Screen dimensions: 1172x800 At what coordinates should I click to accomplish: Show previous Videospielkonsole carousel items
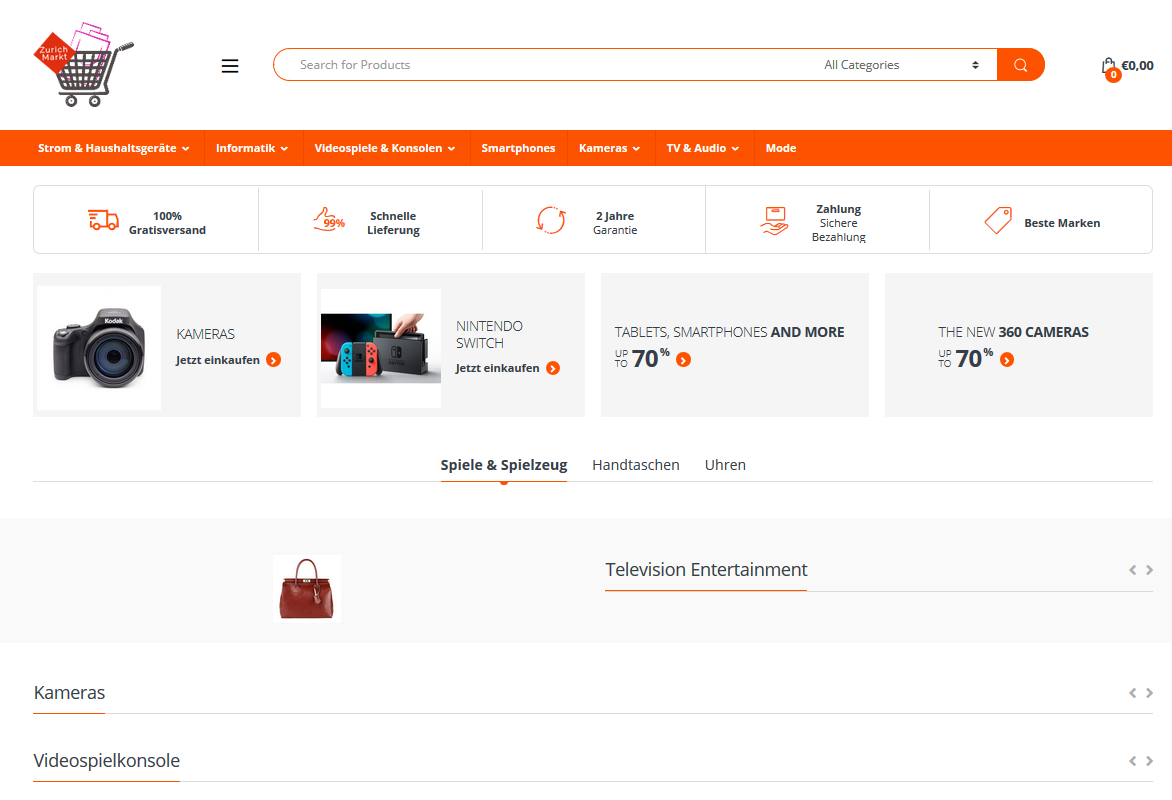click(1132, 761)
